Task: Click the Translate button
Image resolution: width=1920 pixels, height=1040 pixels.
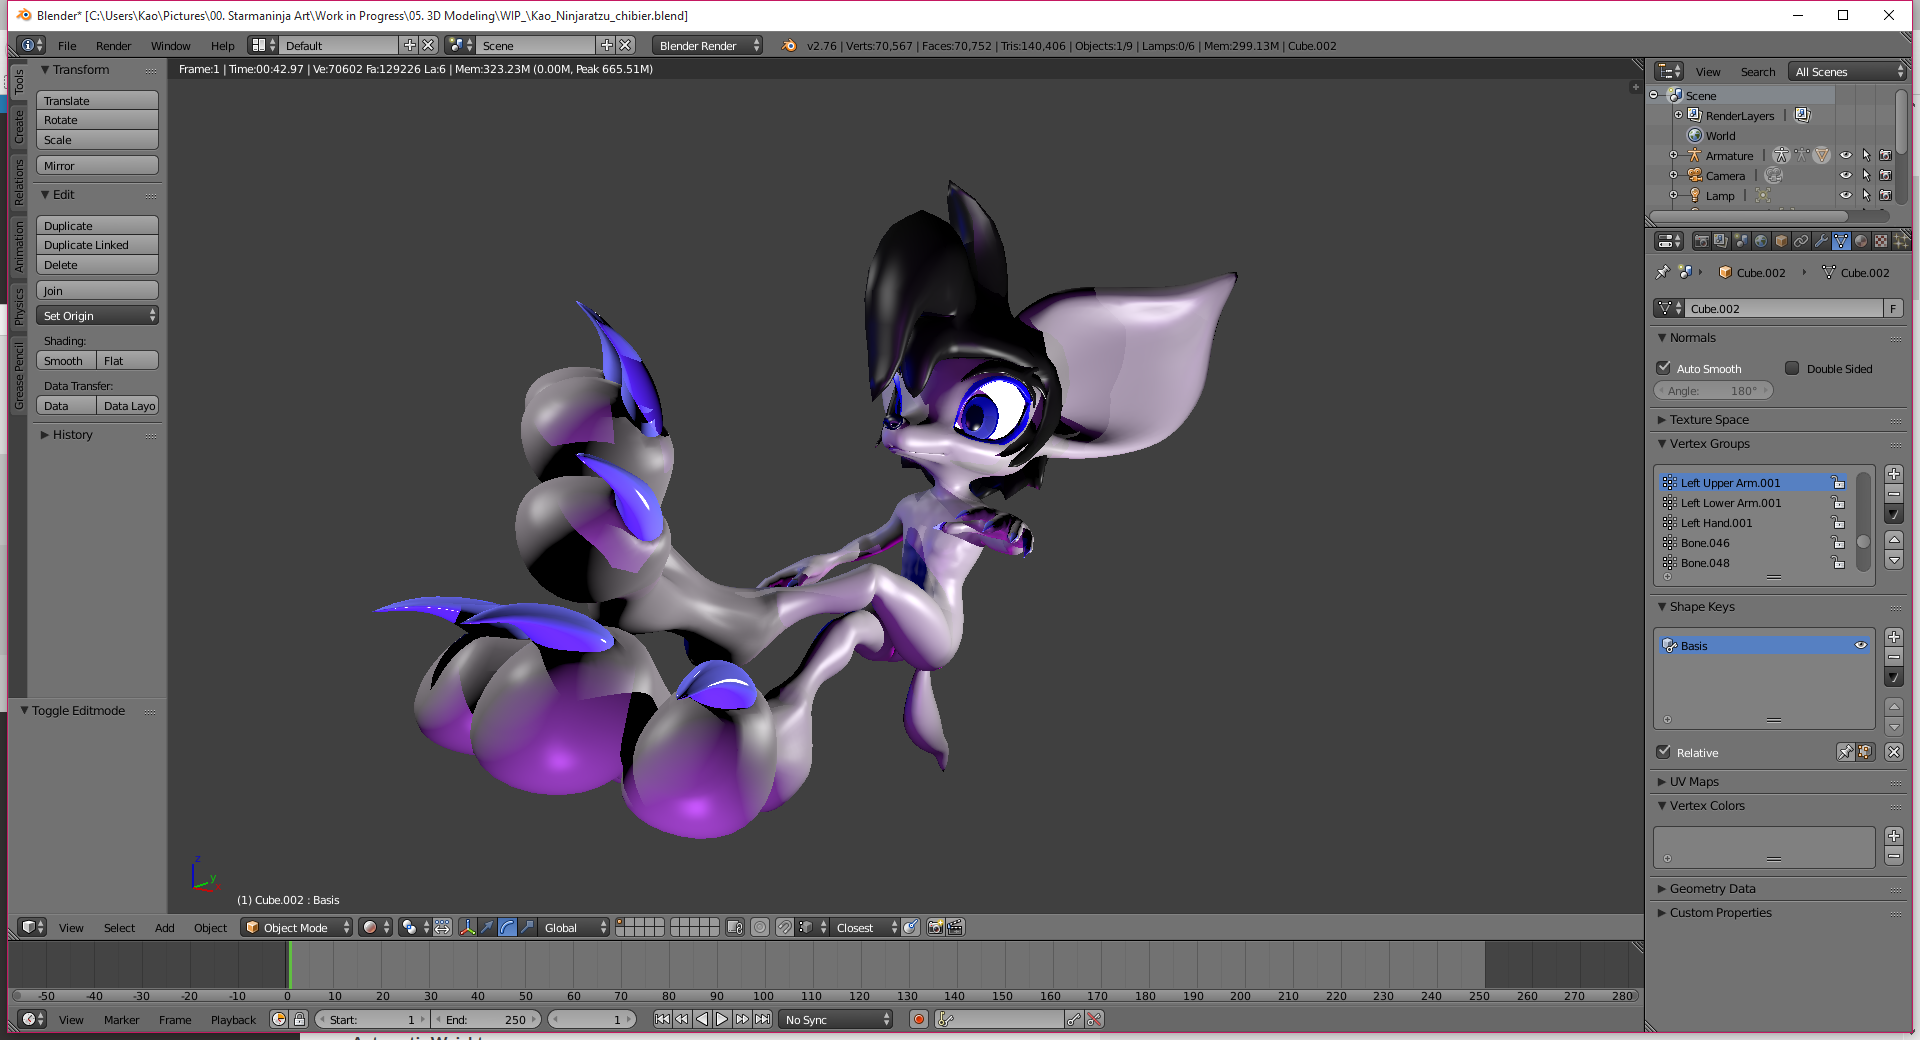Action: click(98, 100)
